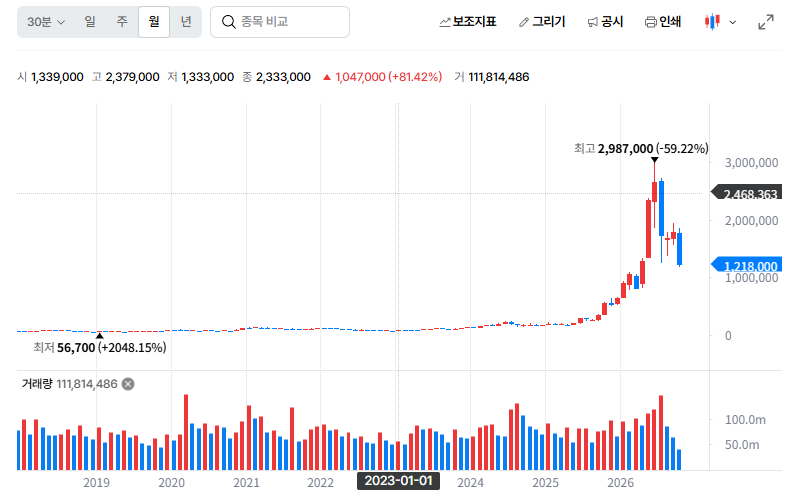This screenshot has width=791, height=501.
Task: Click the 종 2,333,000 close value
Action: click(276, 77)
